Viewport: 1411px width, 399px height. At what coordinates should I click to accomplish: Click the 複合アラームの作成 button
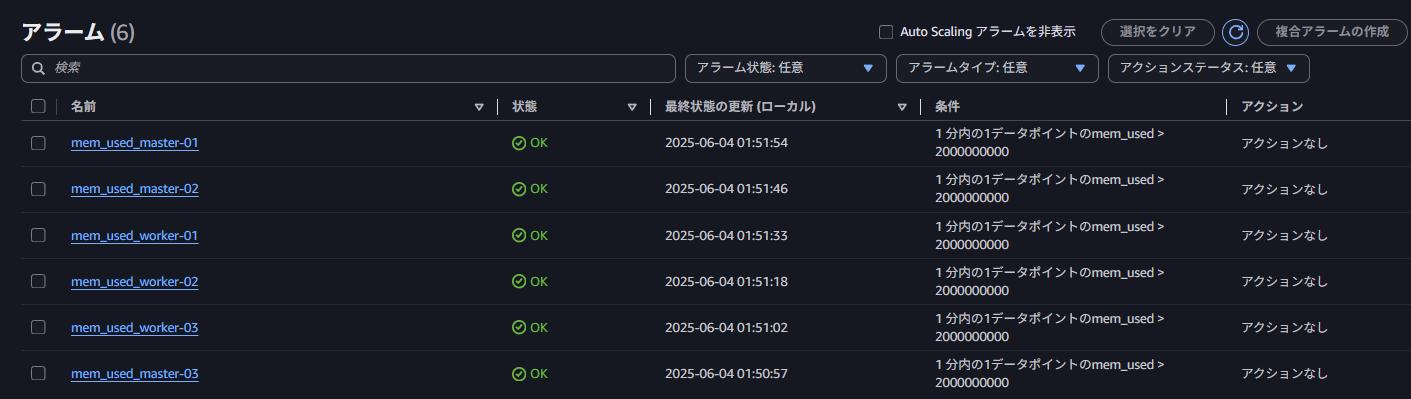[x=1332, y=32]
